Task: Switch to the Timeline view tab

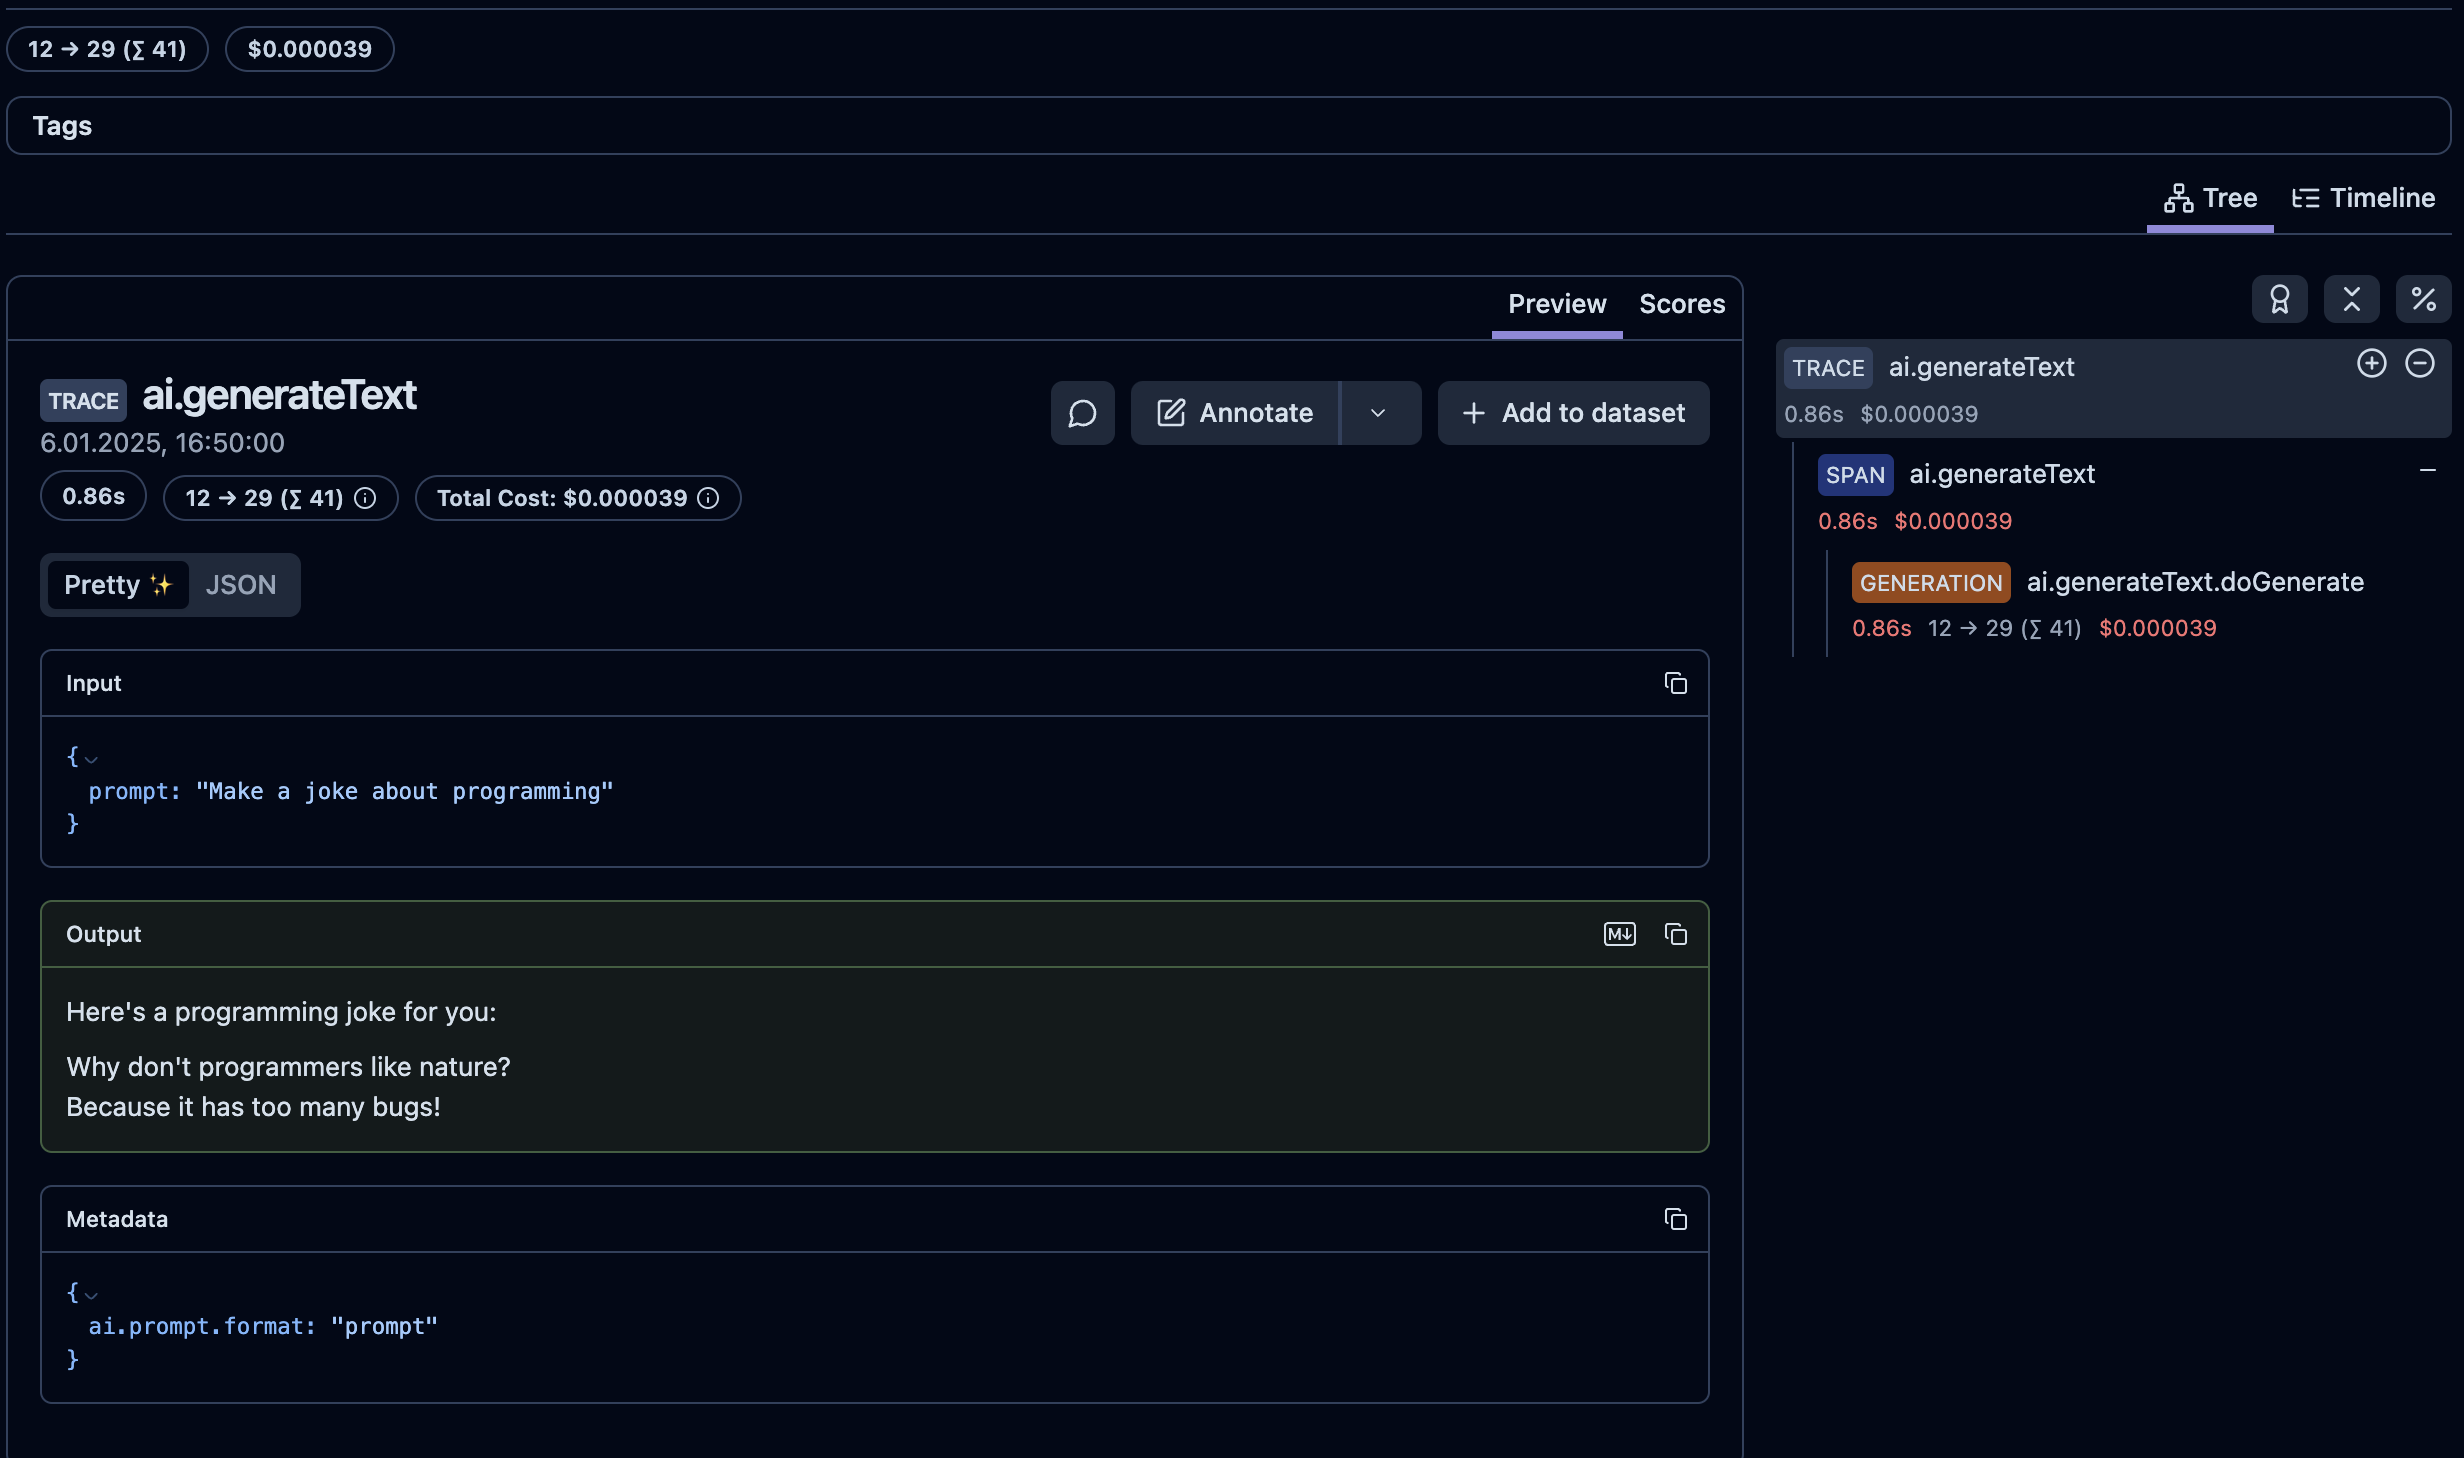Action: pyautogui.click(x=2362, y=198)
